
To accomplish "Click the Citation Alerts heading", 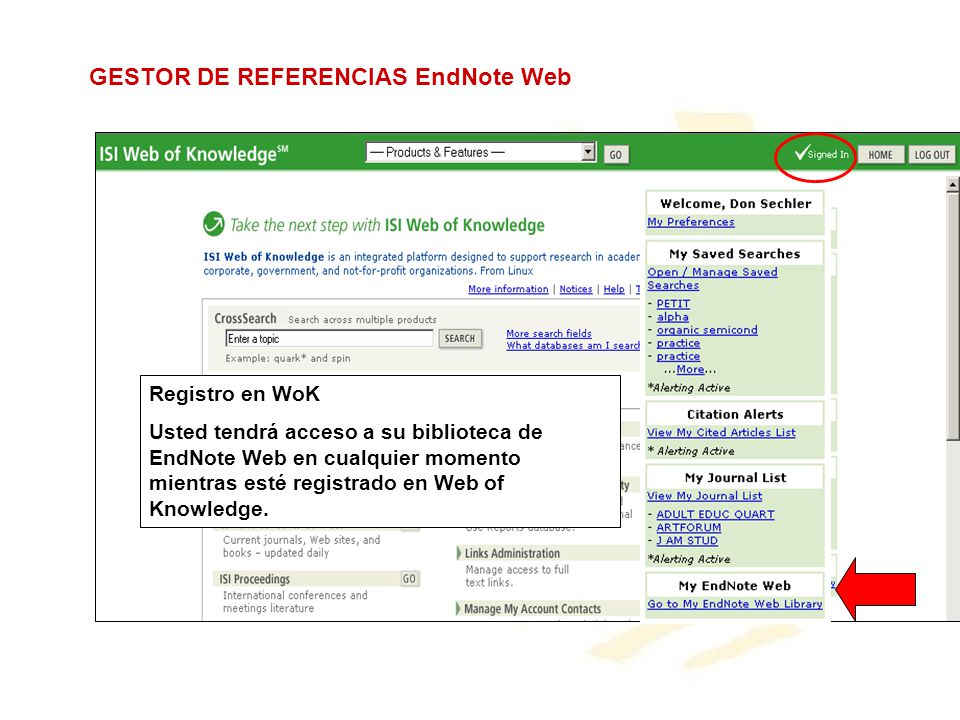I will point(735,414).
